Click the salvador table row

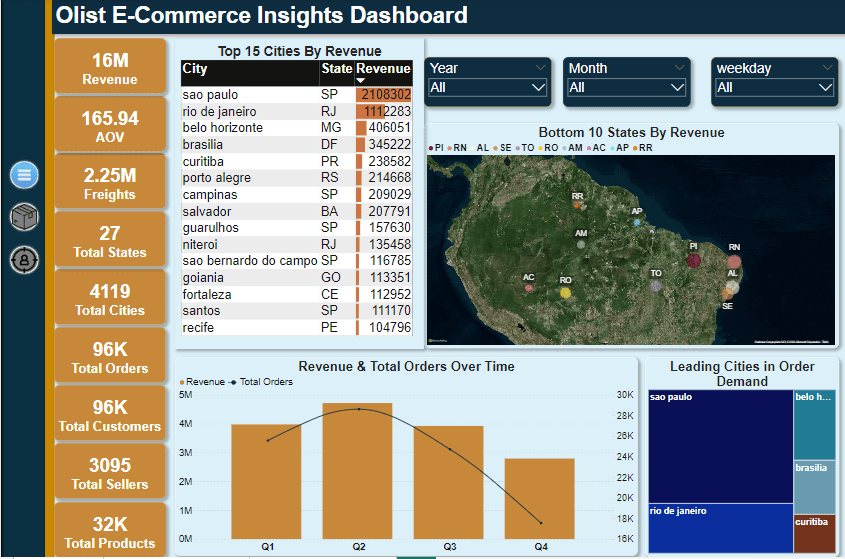click(297, 211)
